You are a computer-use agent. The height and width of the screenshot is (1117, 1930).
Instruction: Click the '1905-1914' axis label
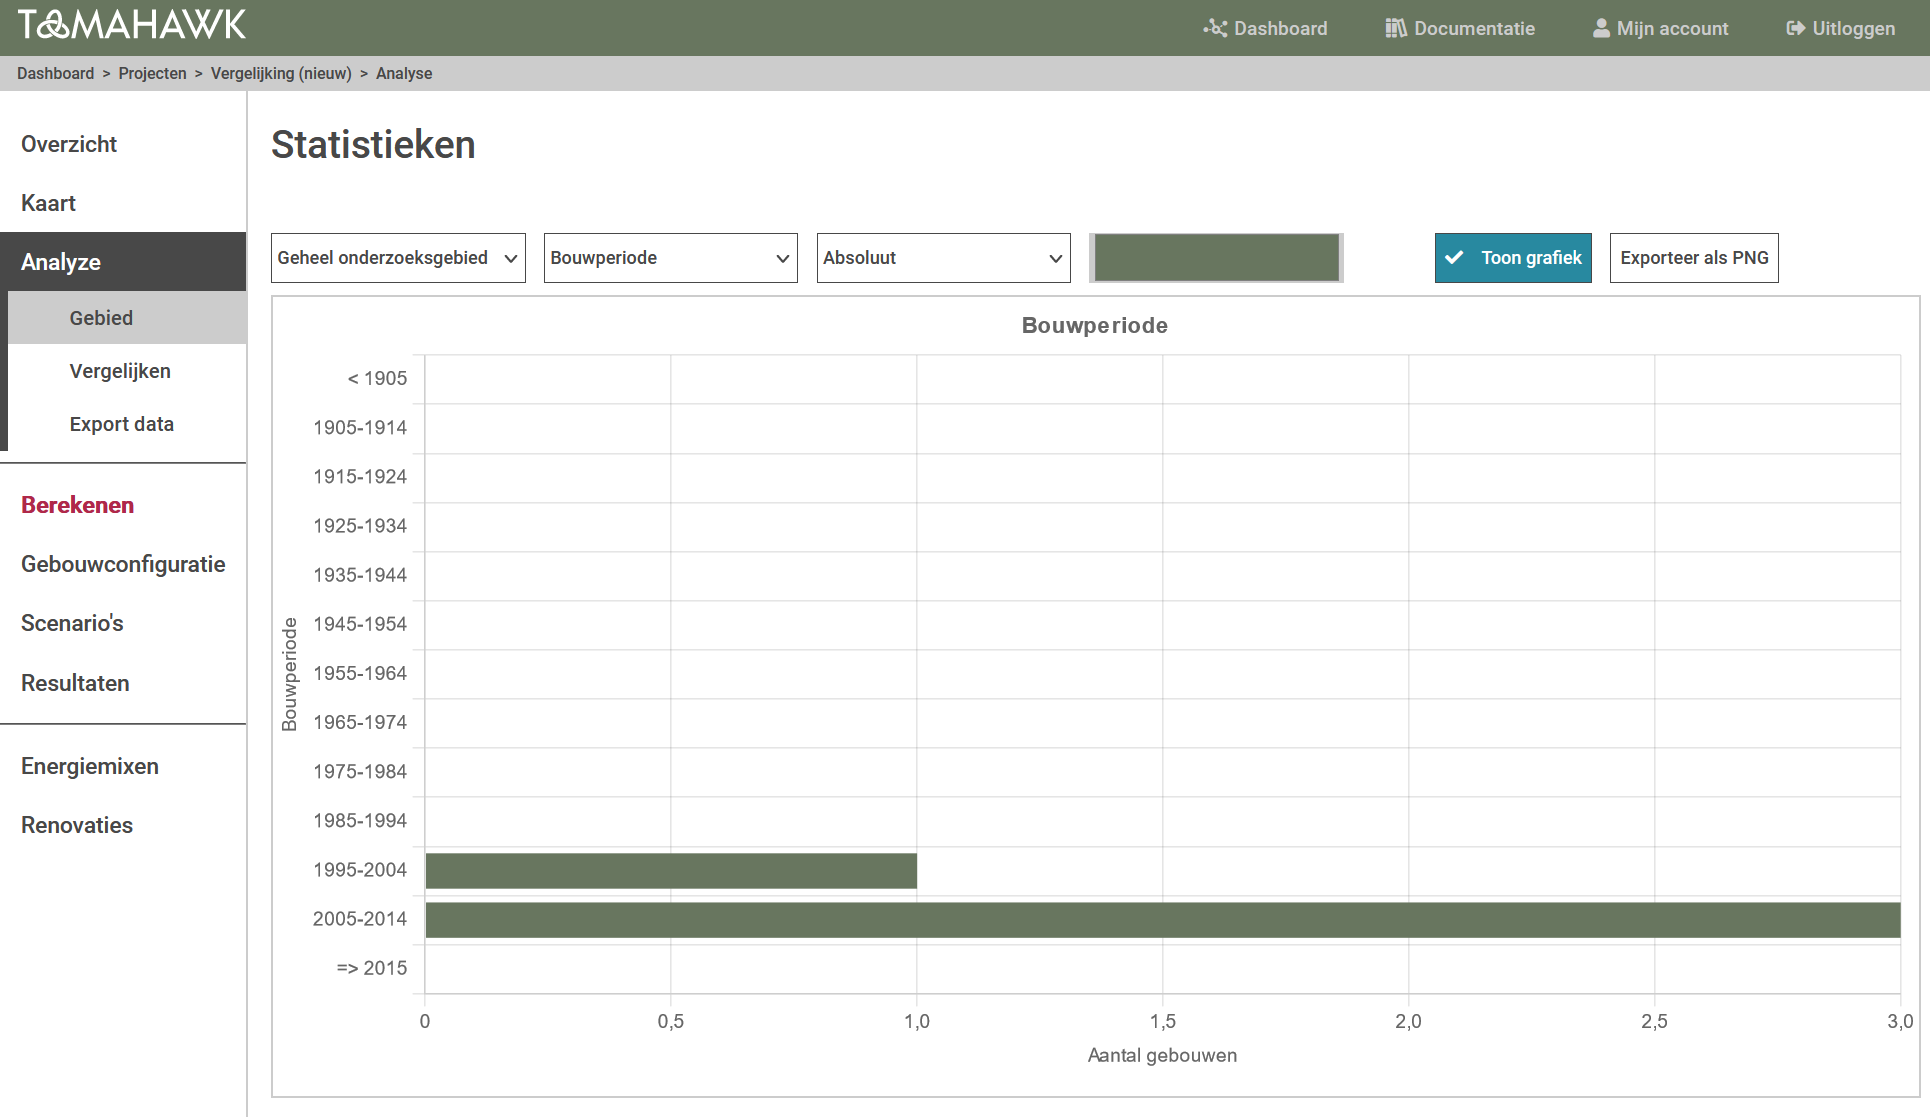(x=360, y=427)
